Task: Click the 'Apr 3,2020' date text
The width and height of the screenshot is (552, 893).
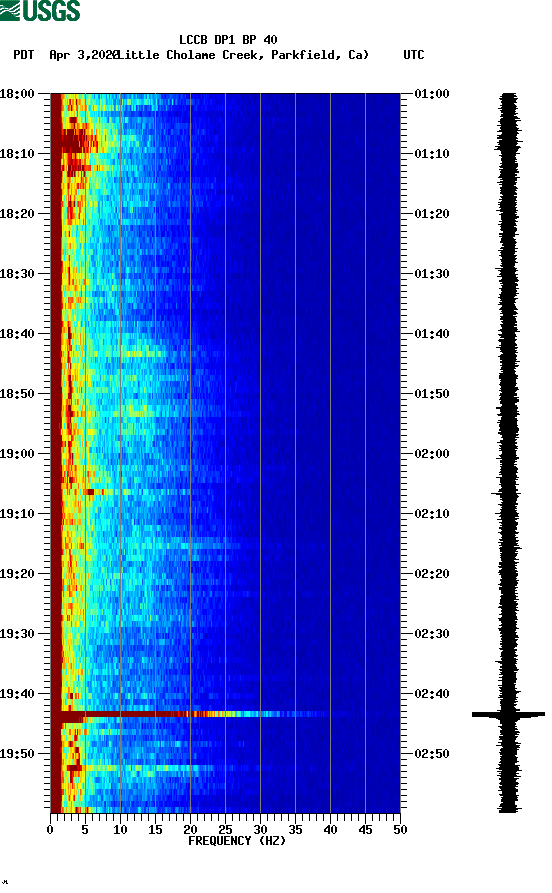Action: point(84,55)
